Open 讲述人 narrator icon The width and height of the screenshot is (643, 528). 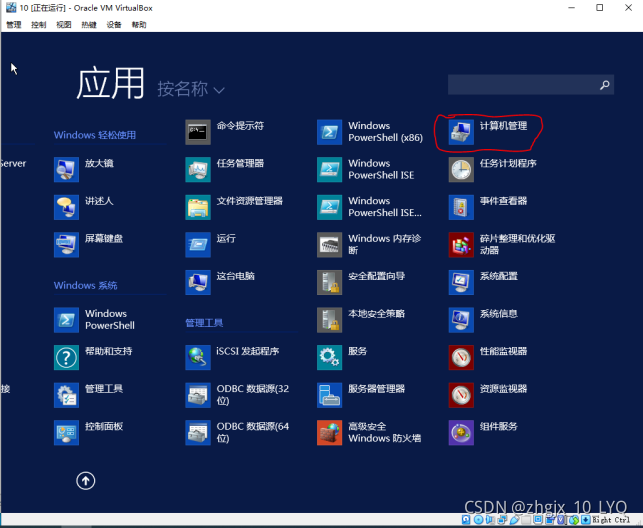(66, 207)
